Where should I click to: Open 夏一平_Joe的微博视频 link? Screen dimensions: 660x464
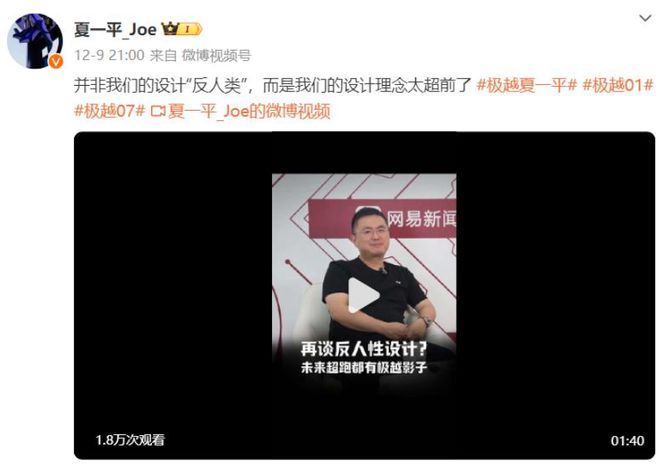click(x=249, y=111)
